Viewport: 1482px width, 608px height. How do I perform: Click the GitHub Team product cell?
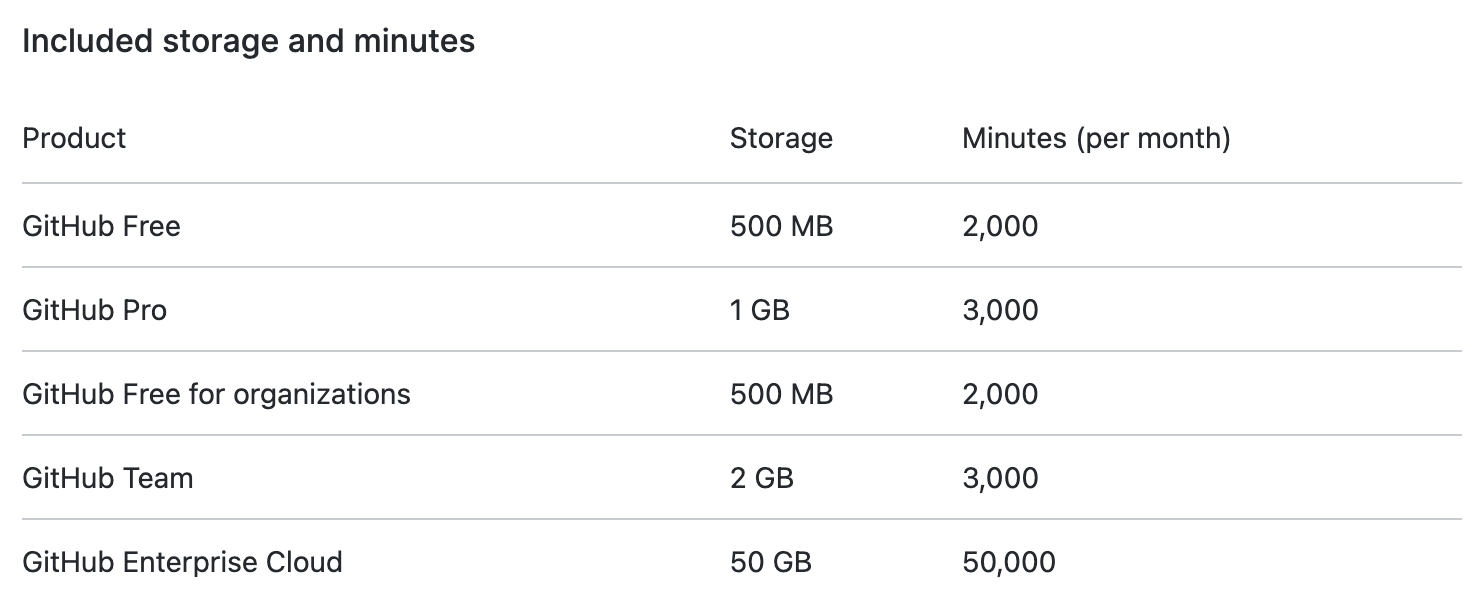(x=107, y=478)
